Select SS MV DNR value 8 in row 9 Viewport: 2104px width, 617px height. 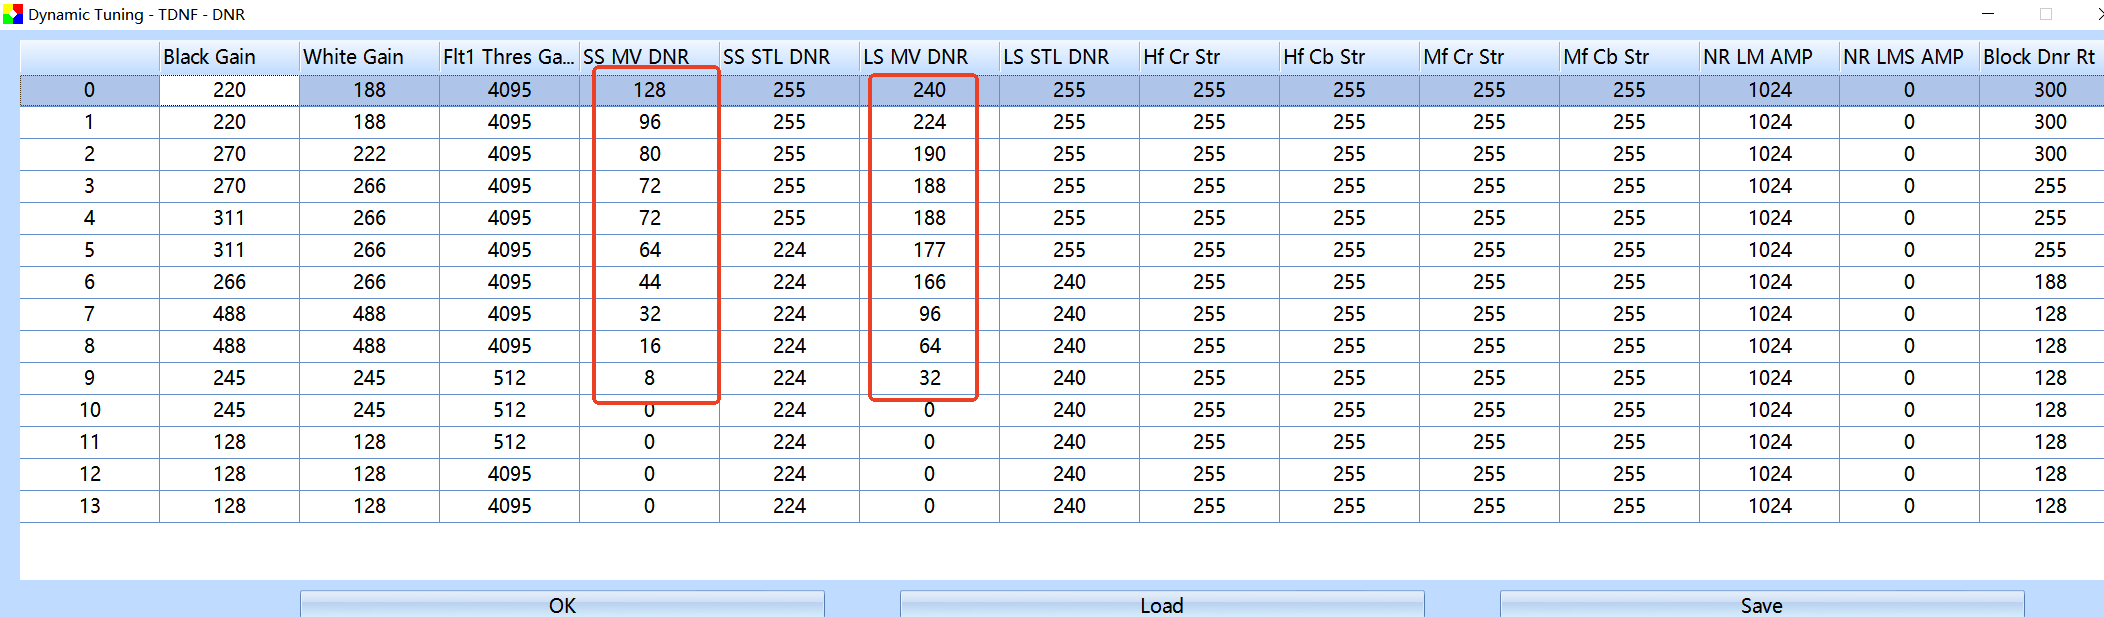pyautogui.click(x=649, y=378)
